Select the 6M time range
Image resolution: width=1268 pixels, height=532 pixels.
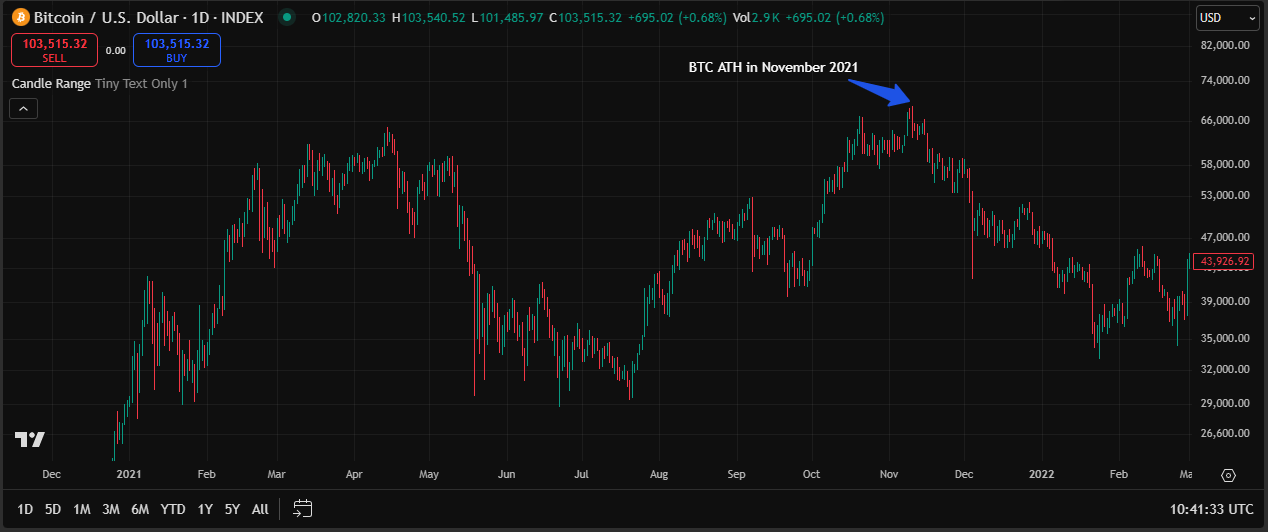140,509
